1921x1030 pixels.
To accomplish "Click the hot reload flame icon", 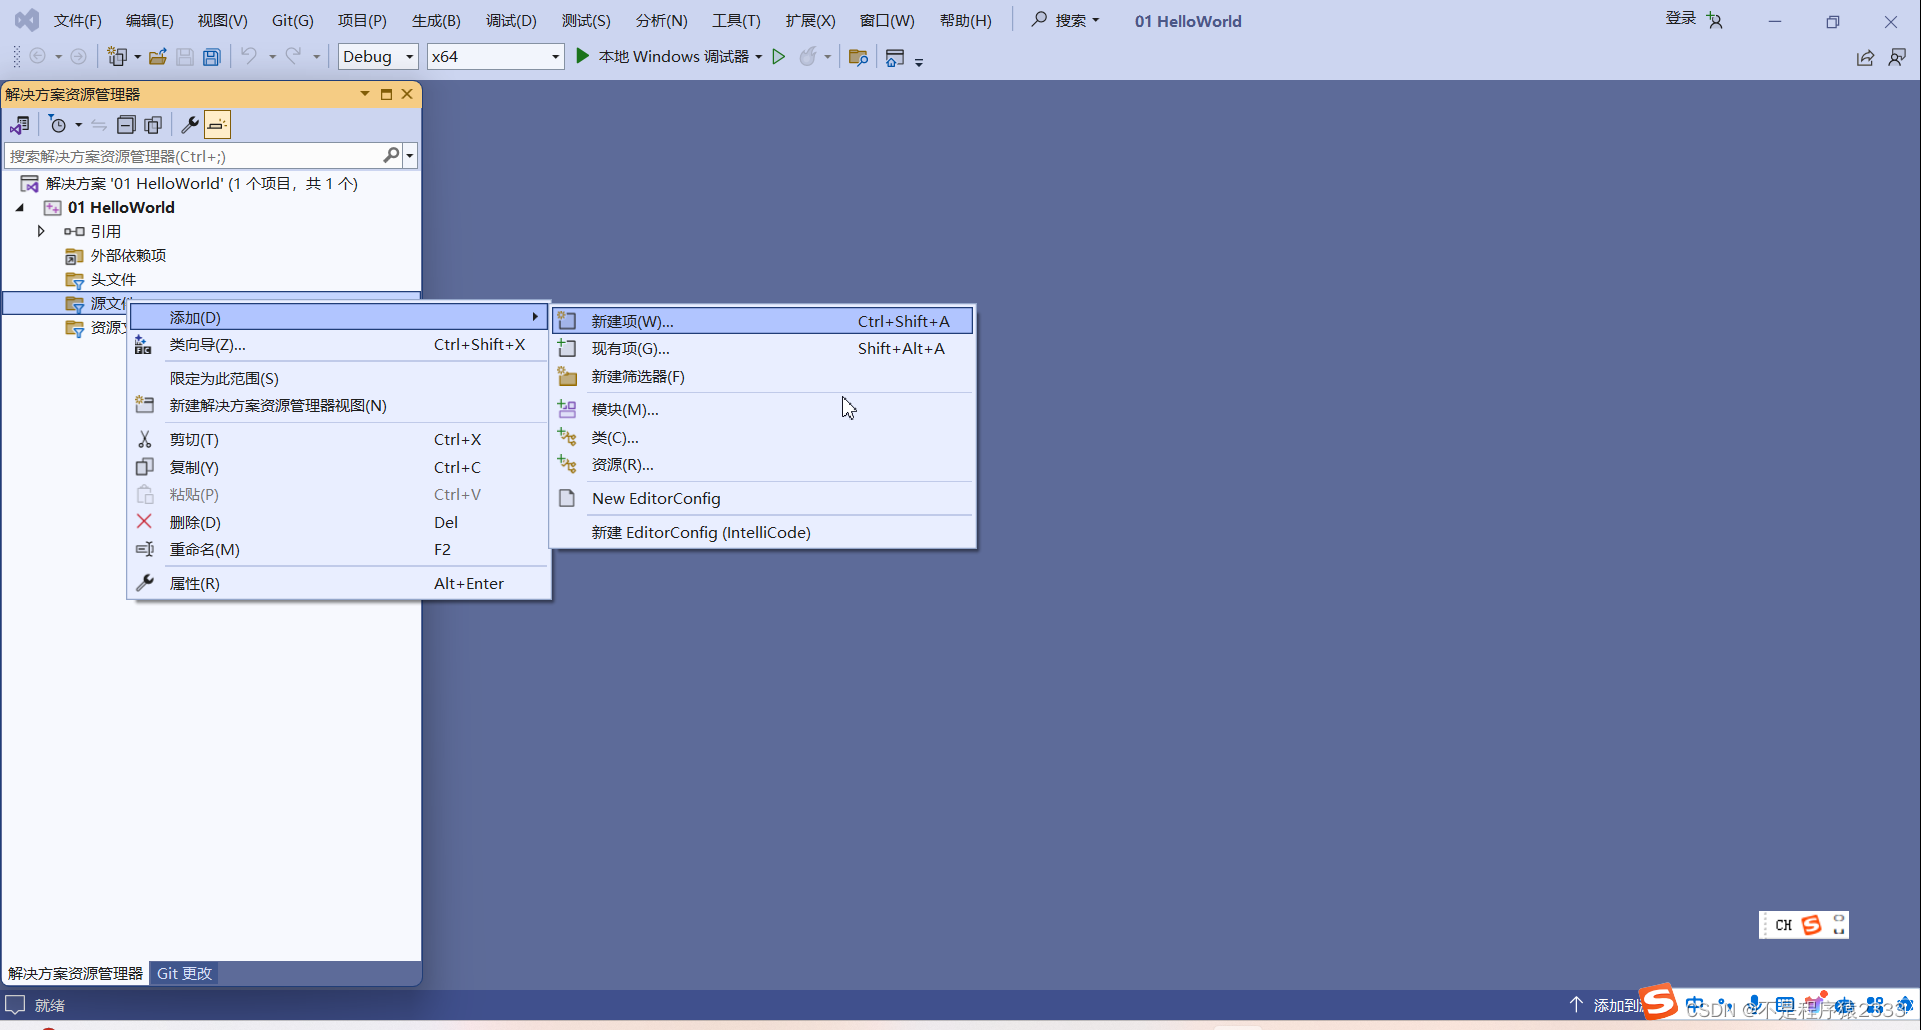I will [808, 56].
